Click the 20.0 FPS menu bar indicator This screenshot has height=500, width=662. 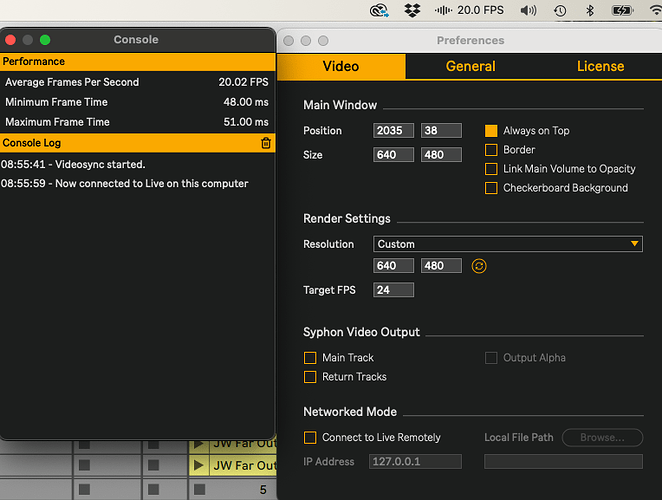(469, 10)
